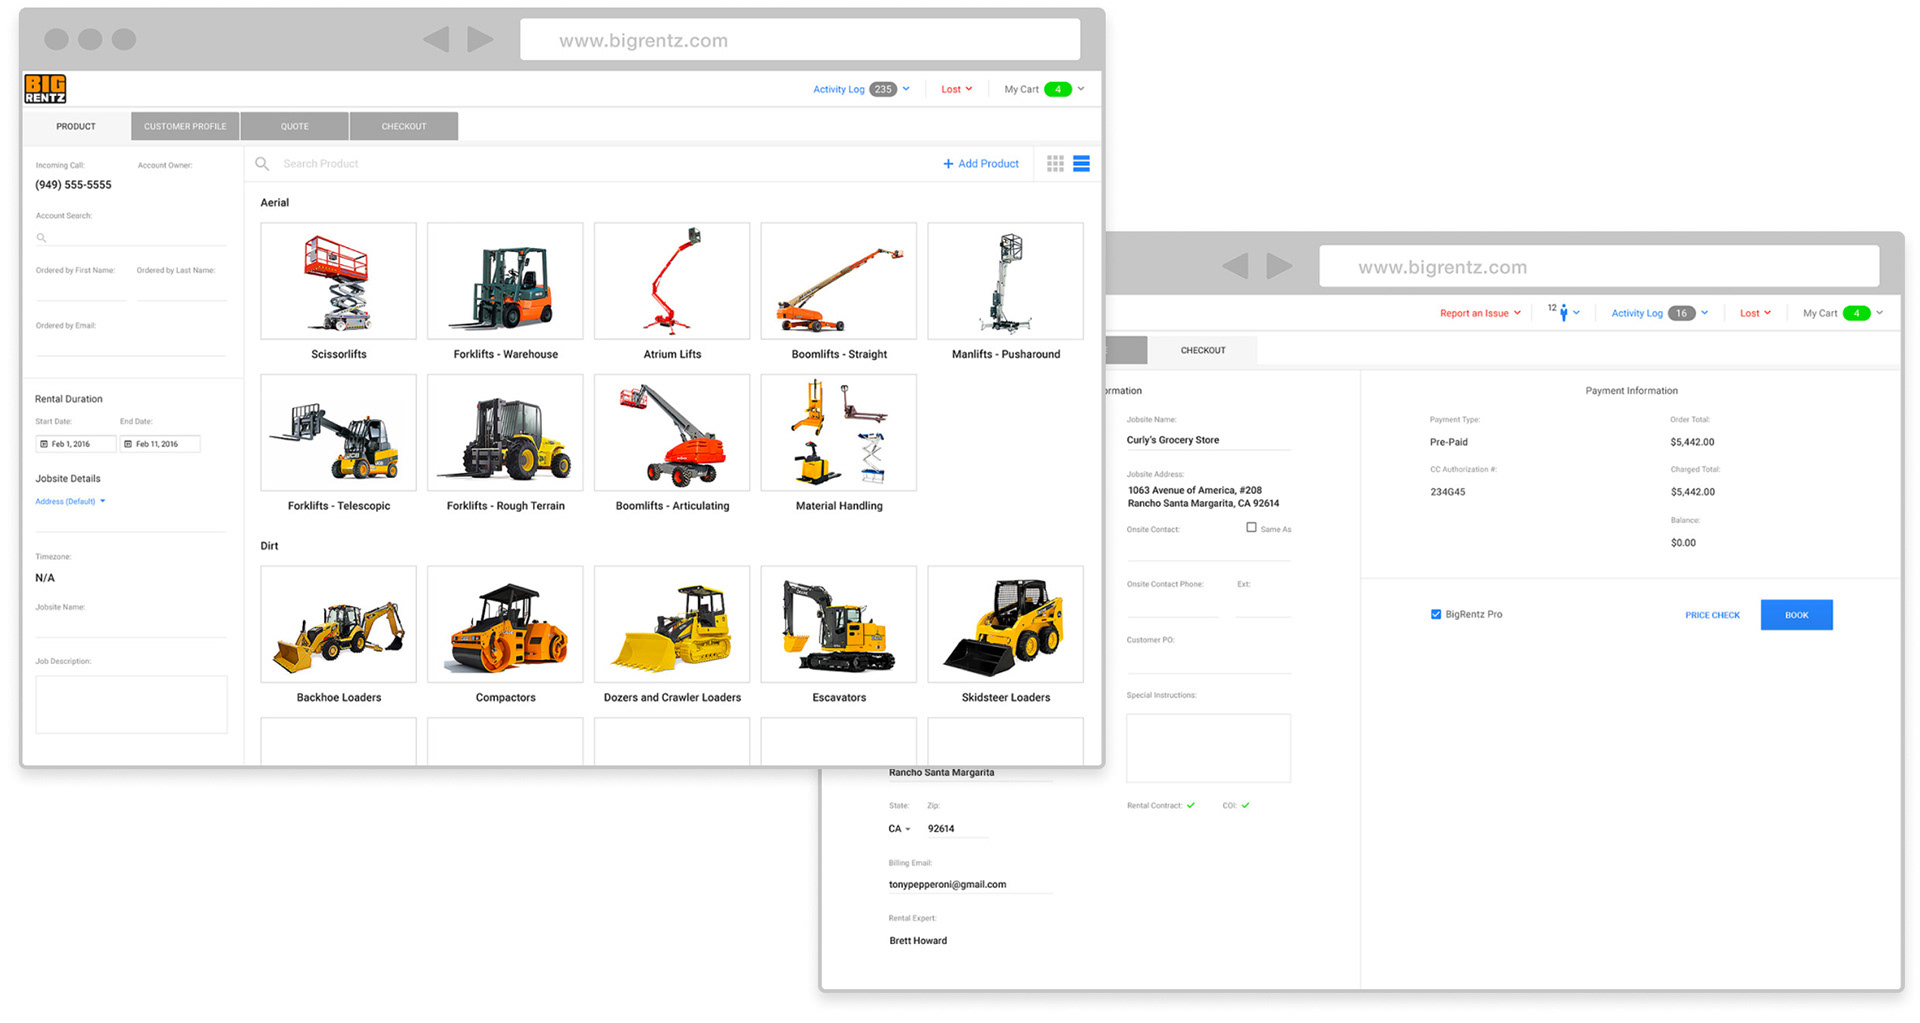Open the Start Date calendar icon
Viewport: 1920px width, 1023px height.
pyautogui.click(x=44, y=444)
